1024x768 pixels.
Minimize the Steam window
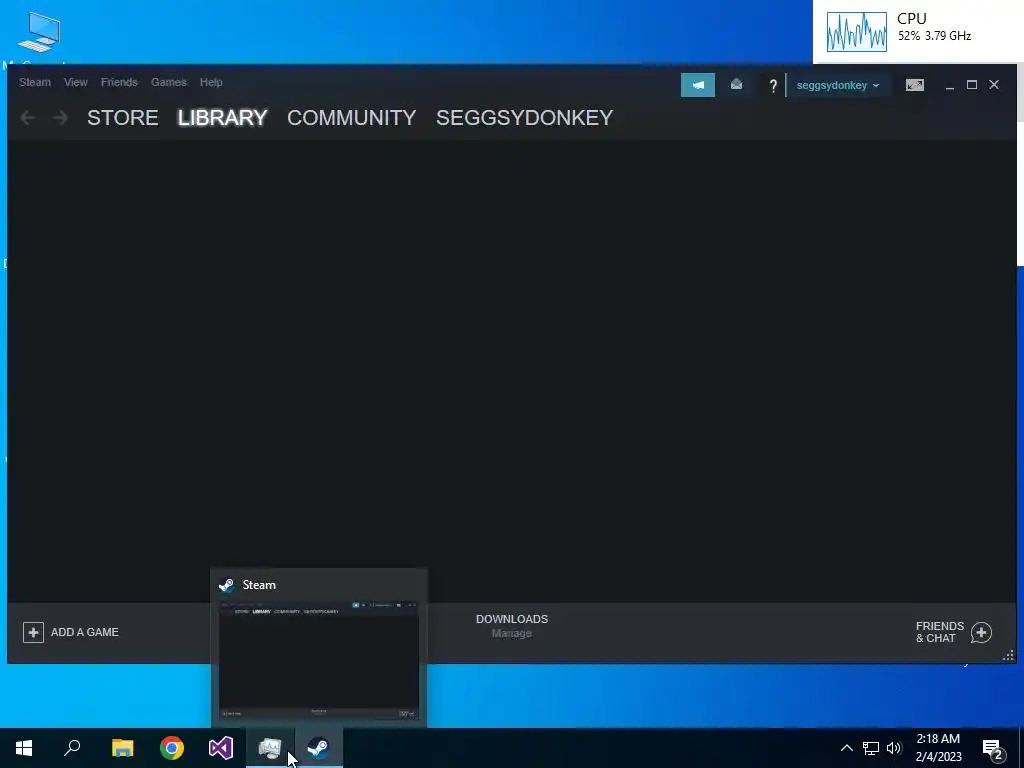point(950,85)
